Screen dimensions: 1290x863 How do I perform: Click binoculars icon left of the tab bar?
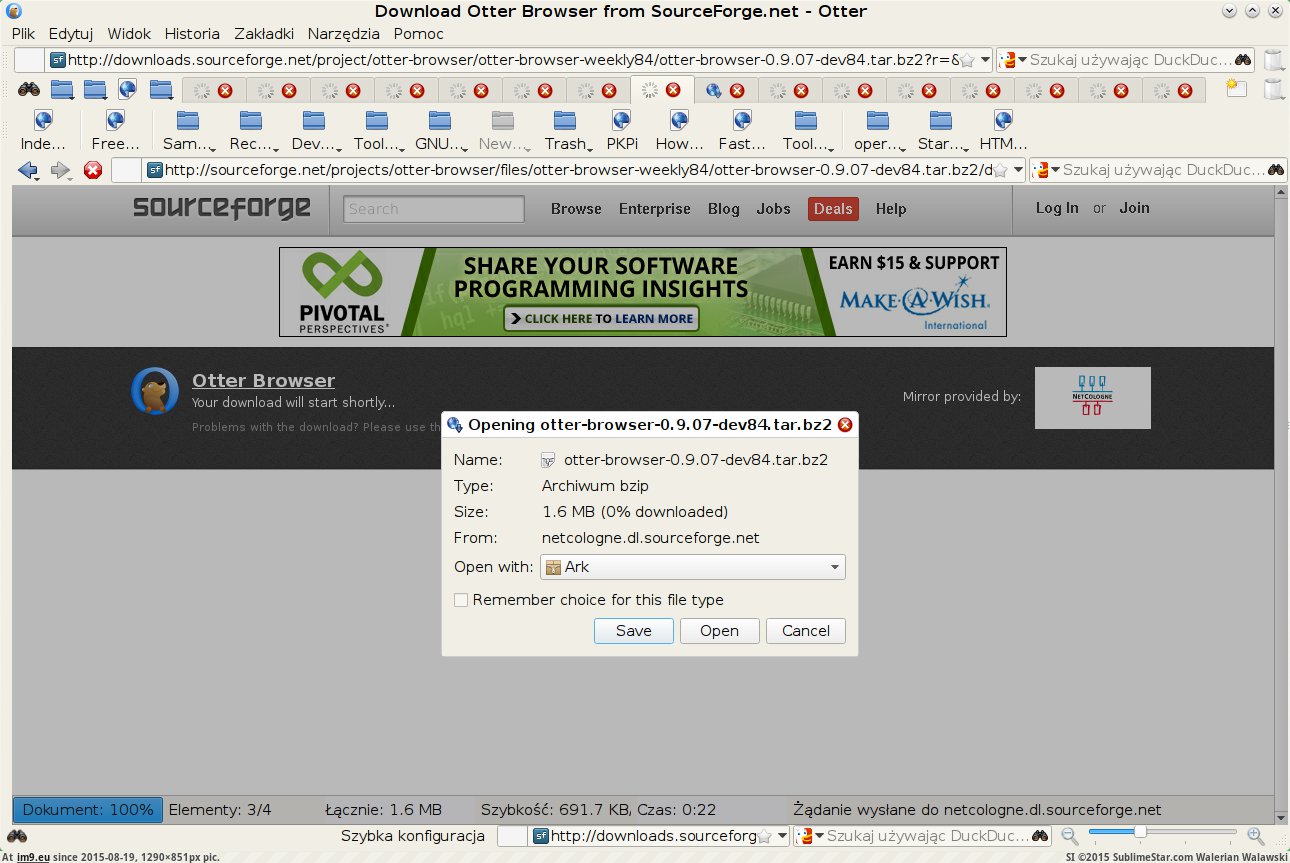pos(28,90)
